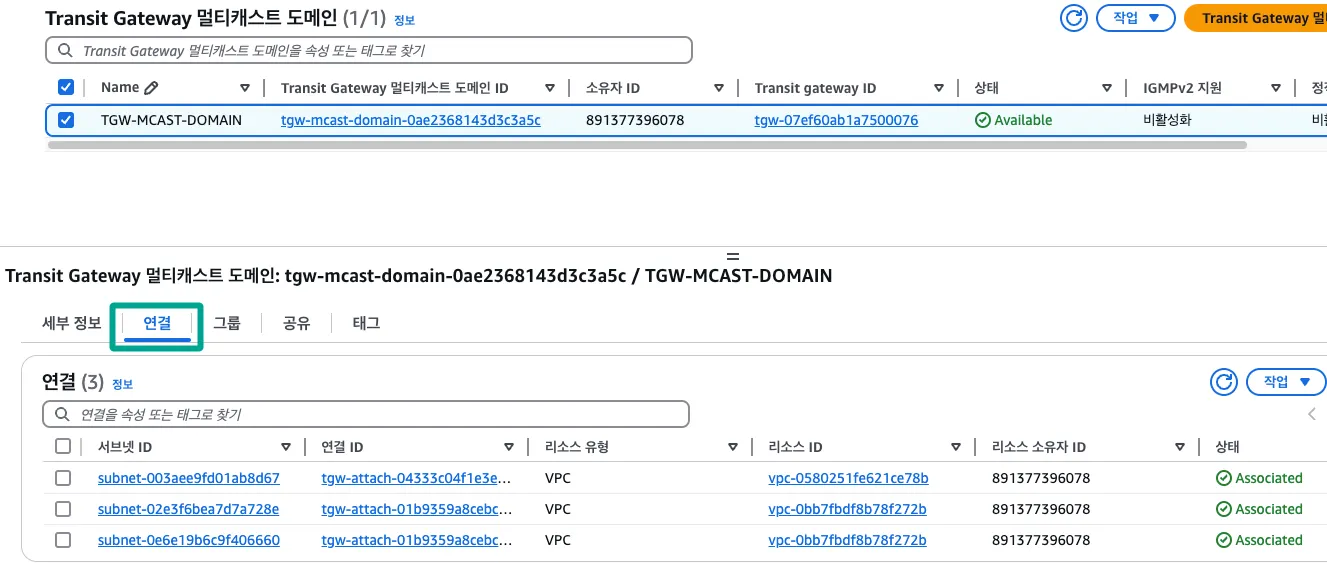This screenshot has width=1327, height=576.
Task: Open the 세부 정보 tab
Action: pyautogui.click(x=72, y=323)
